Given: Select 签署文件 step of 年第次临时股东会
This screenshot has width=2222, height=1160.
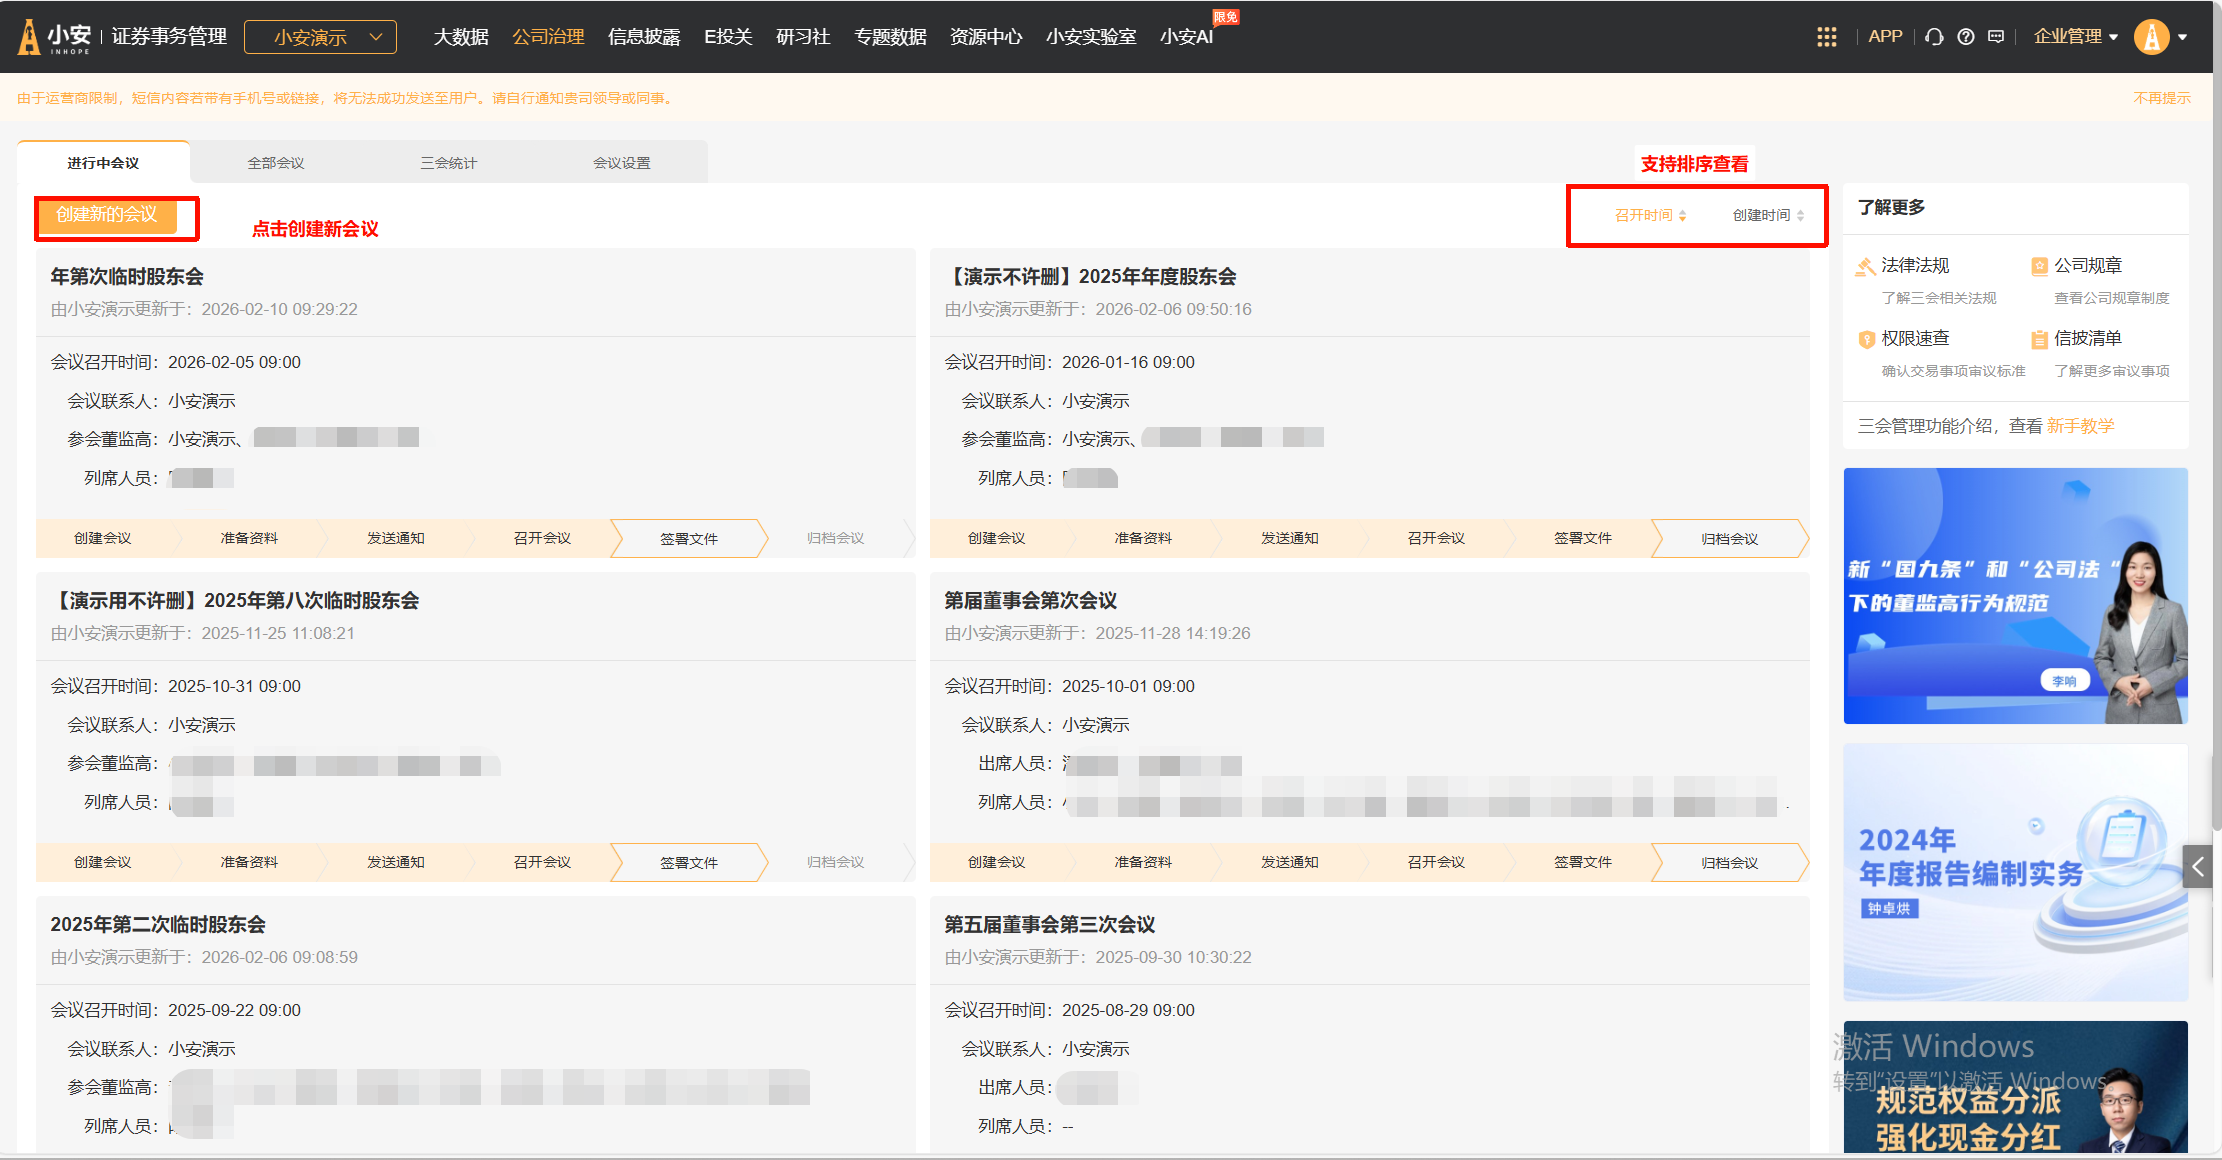Looking at the screenshot, I should coord(688,538).
